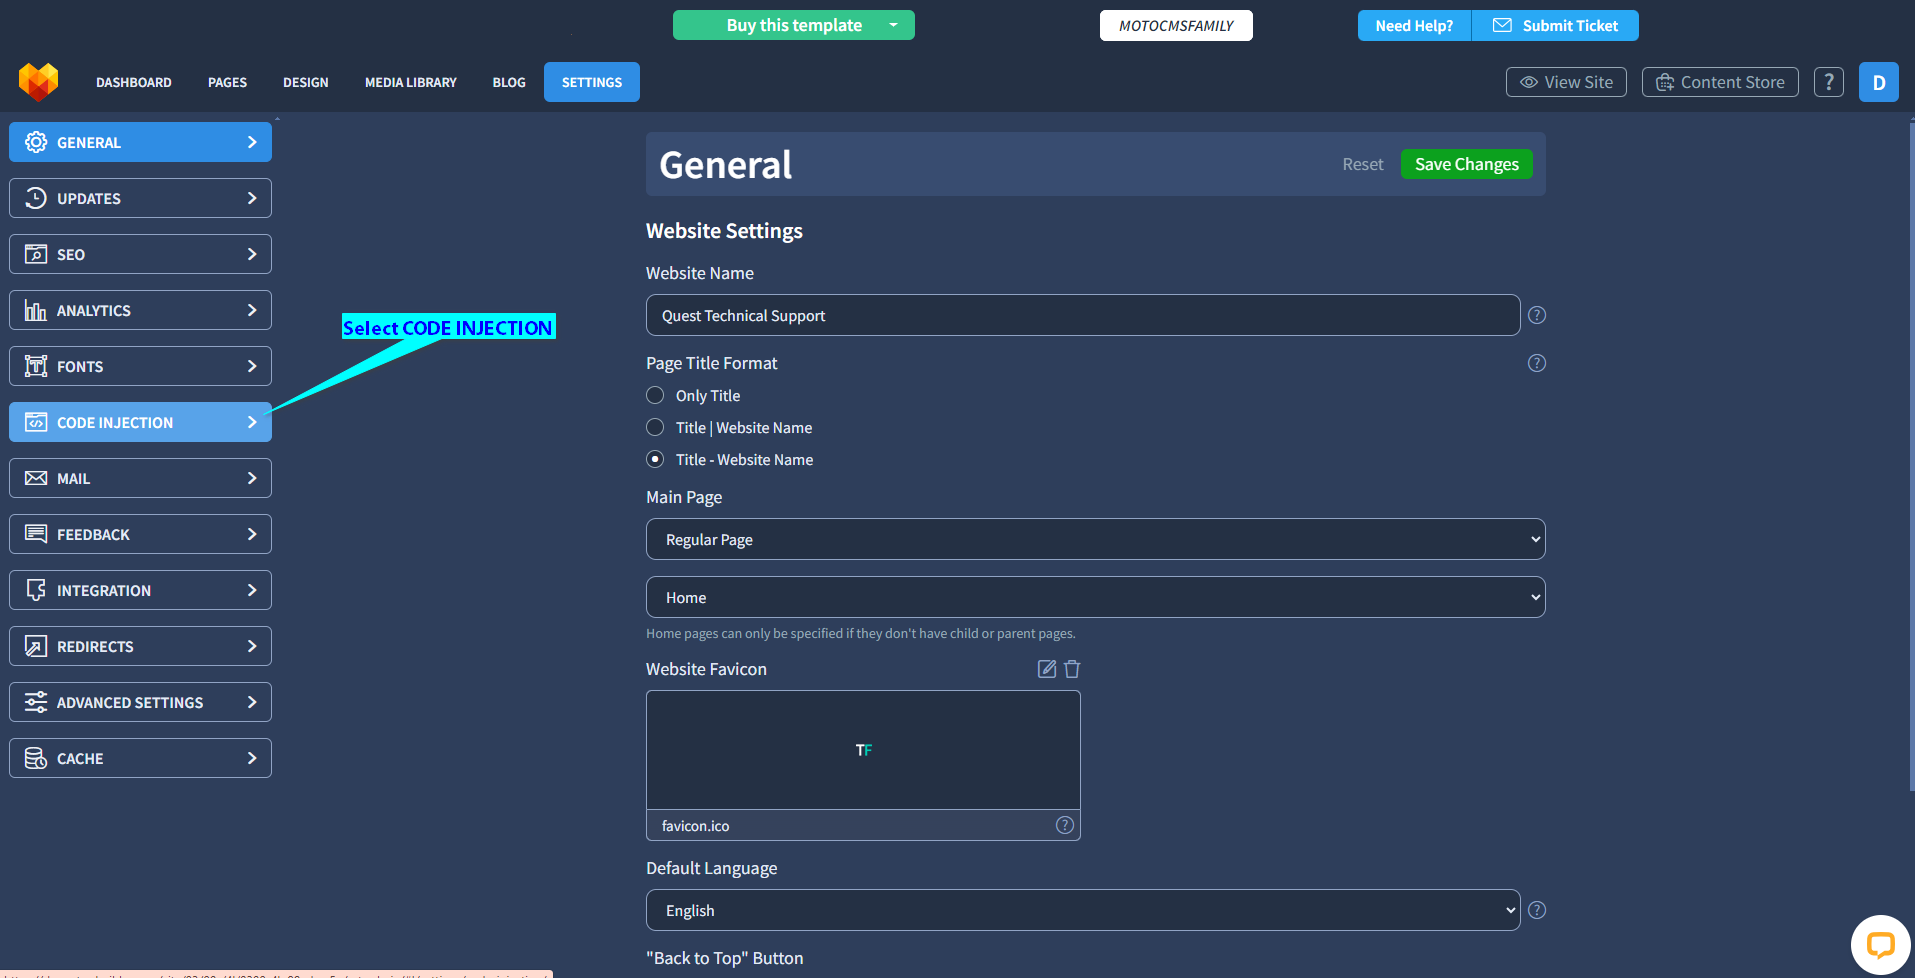The height and width of the screenshot is (978, 1915).
Task: Click the Integration icon in sidebar
Action: 36,590
